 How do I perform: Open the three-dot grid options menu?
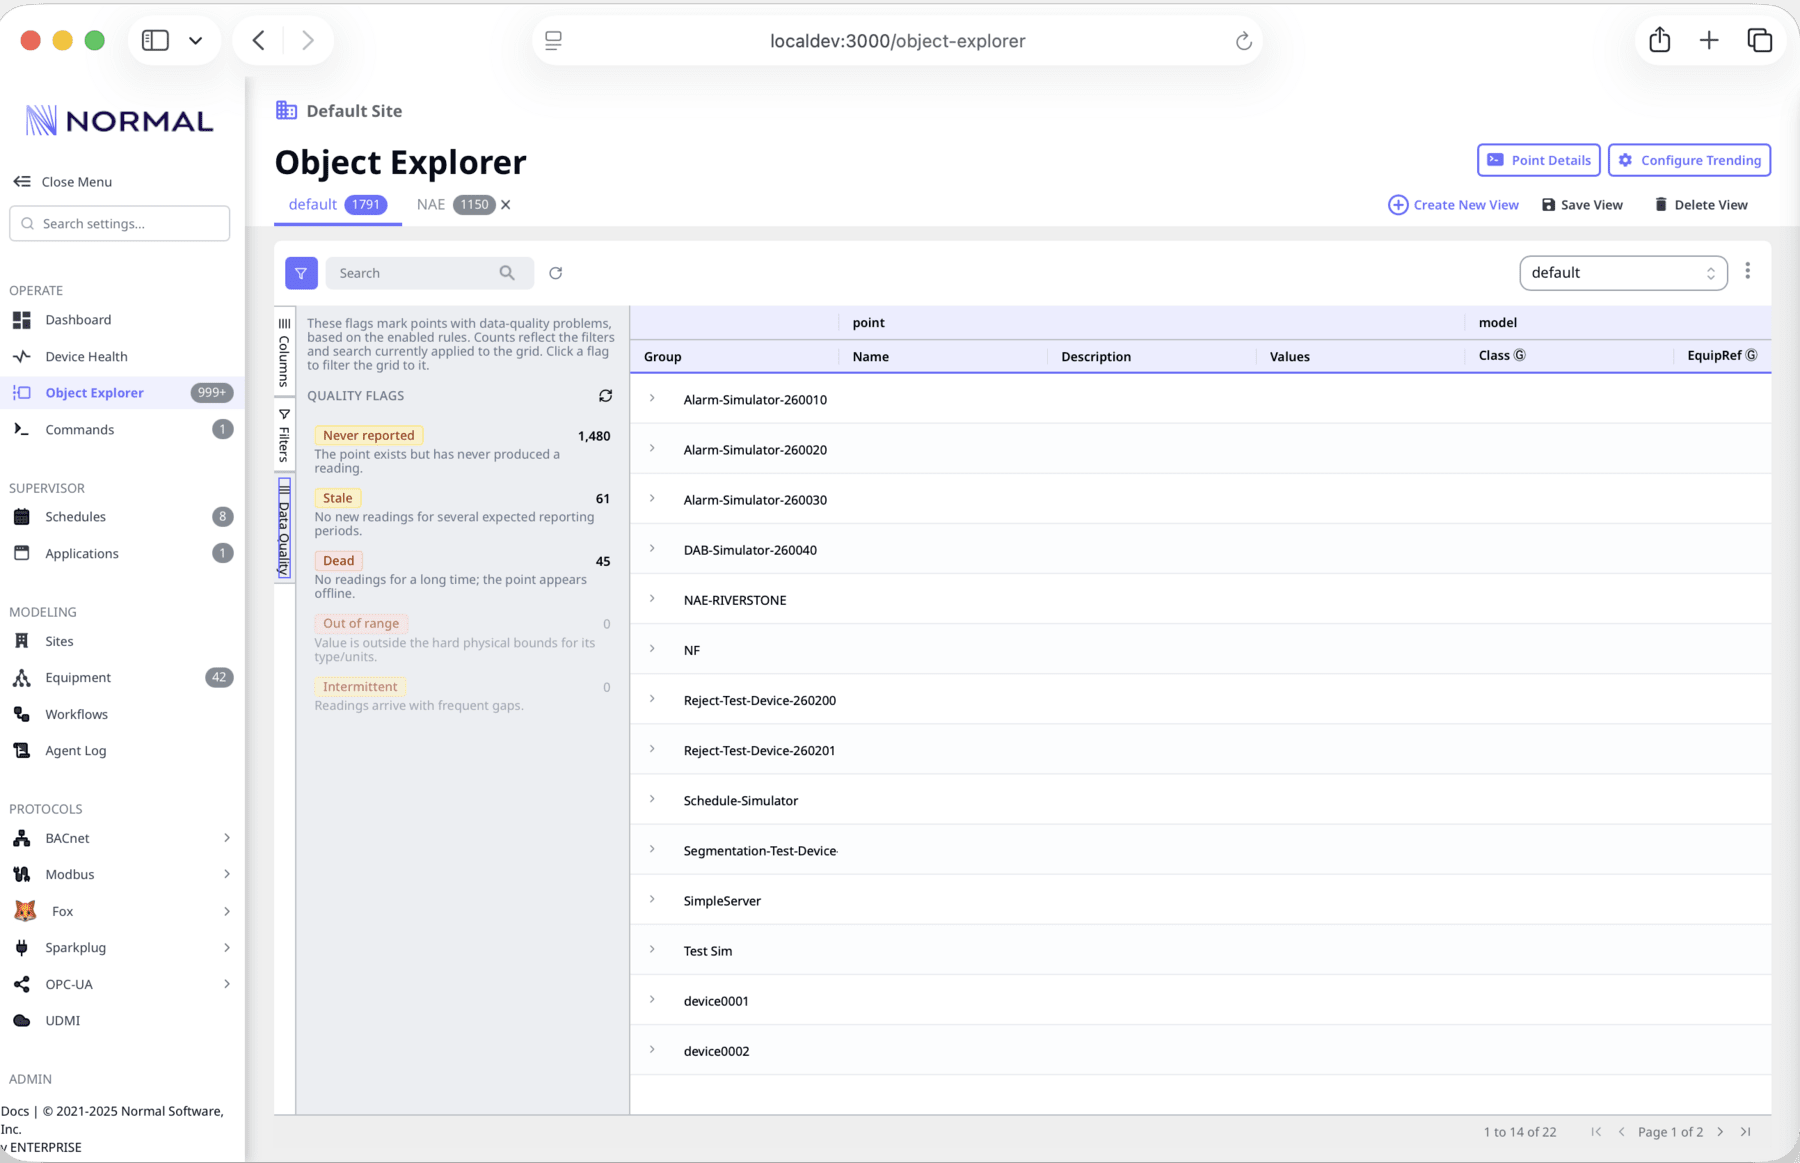[x=1748, y=271]
